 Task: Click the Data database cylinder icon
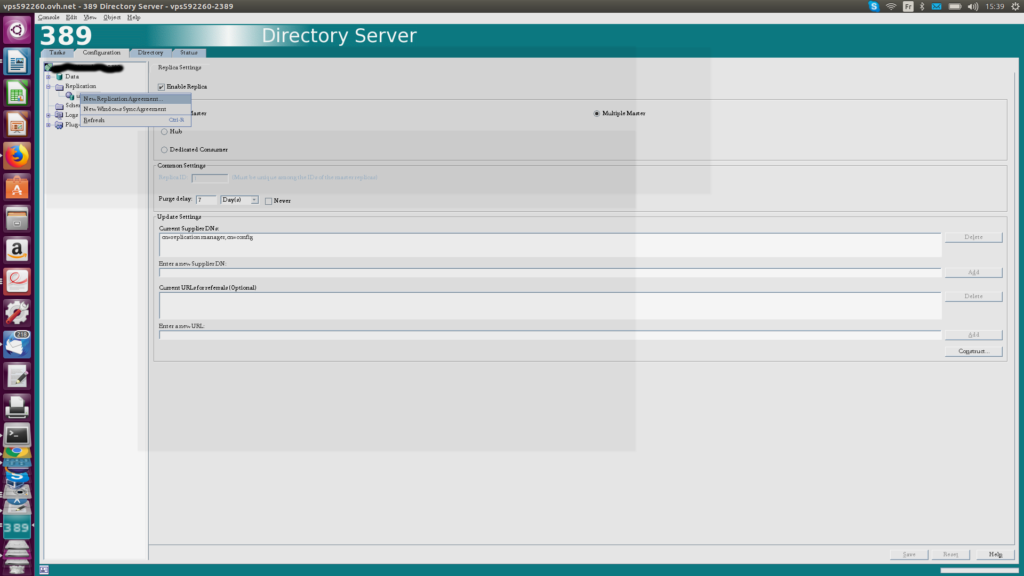tap(59, 76)
